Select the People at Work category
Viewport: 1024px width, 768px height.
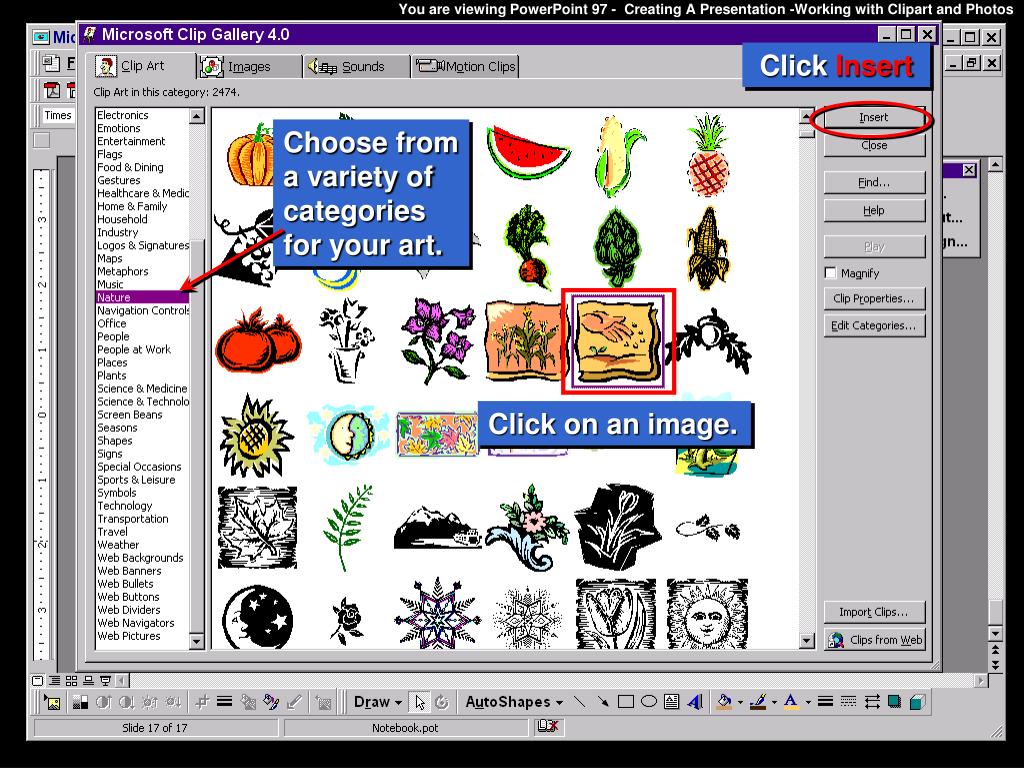[142, 349]
